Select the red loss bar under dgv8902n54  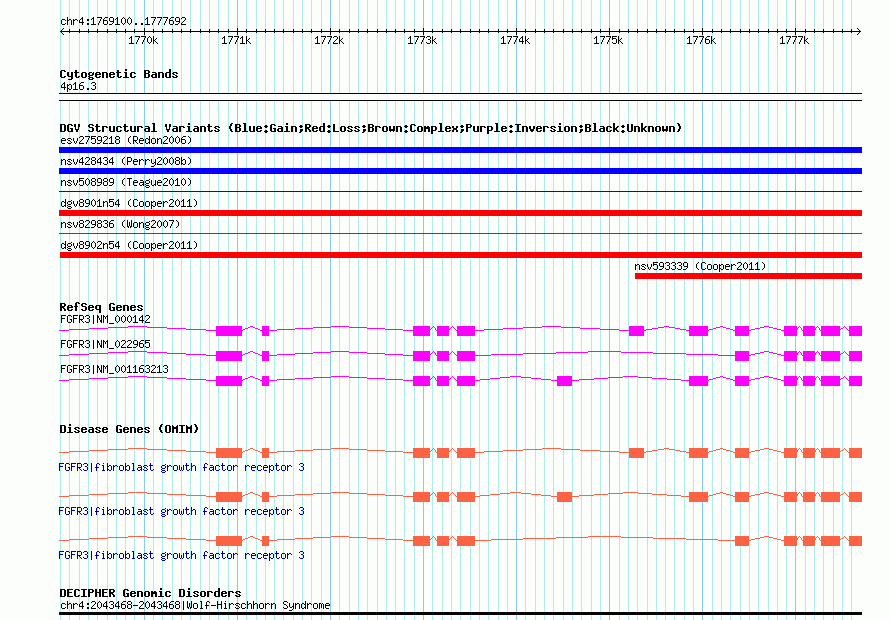(460, 255)
